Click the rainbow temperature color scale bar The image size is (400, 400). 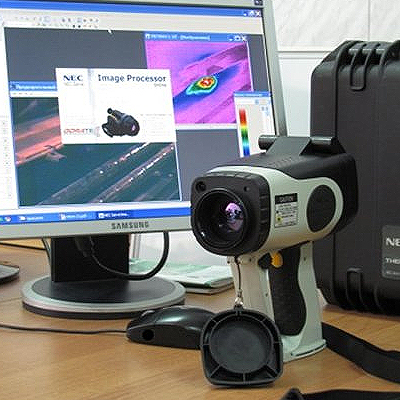(x=244, y=132)
